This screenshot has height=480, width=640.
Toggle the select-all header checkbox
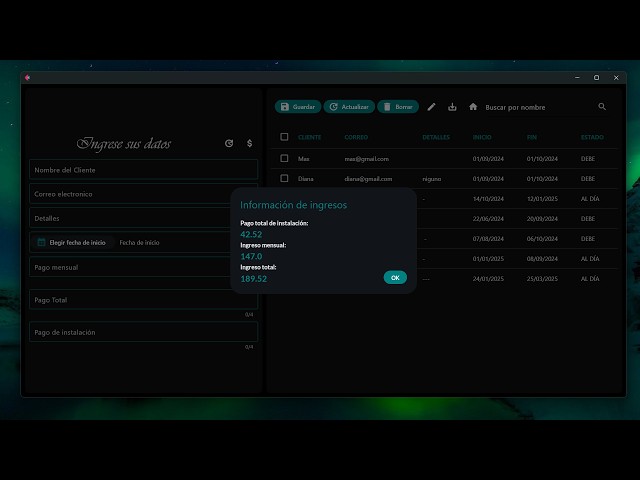284,137
